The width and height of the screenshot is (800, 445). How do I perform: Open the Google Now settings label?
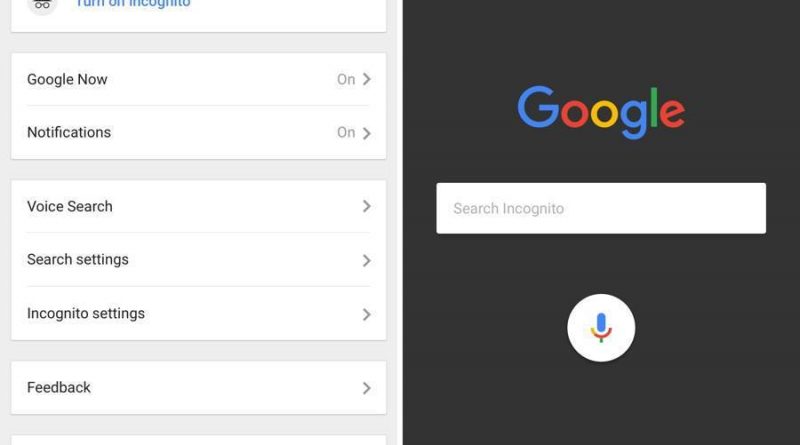click(67, 80)
